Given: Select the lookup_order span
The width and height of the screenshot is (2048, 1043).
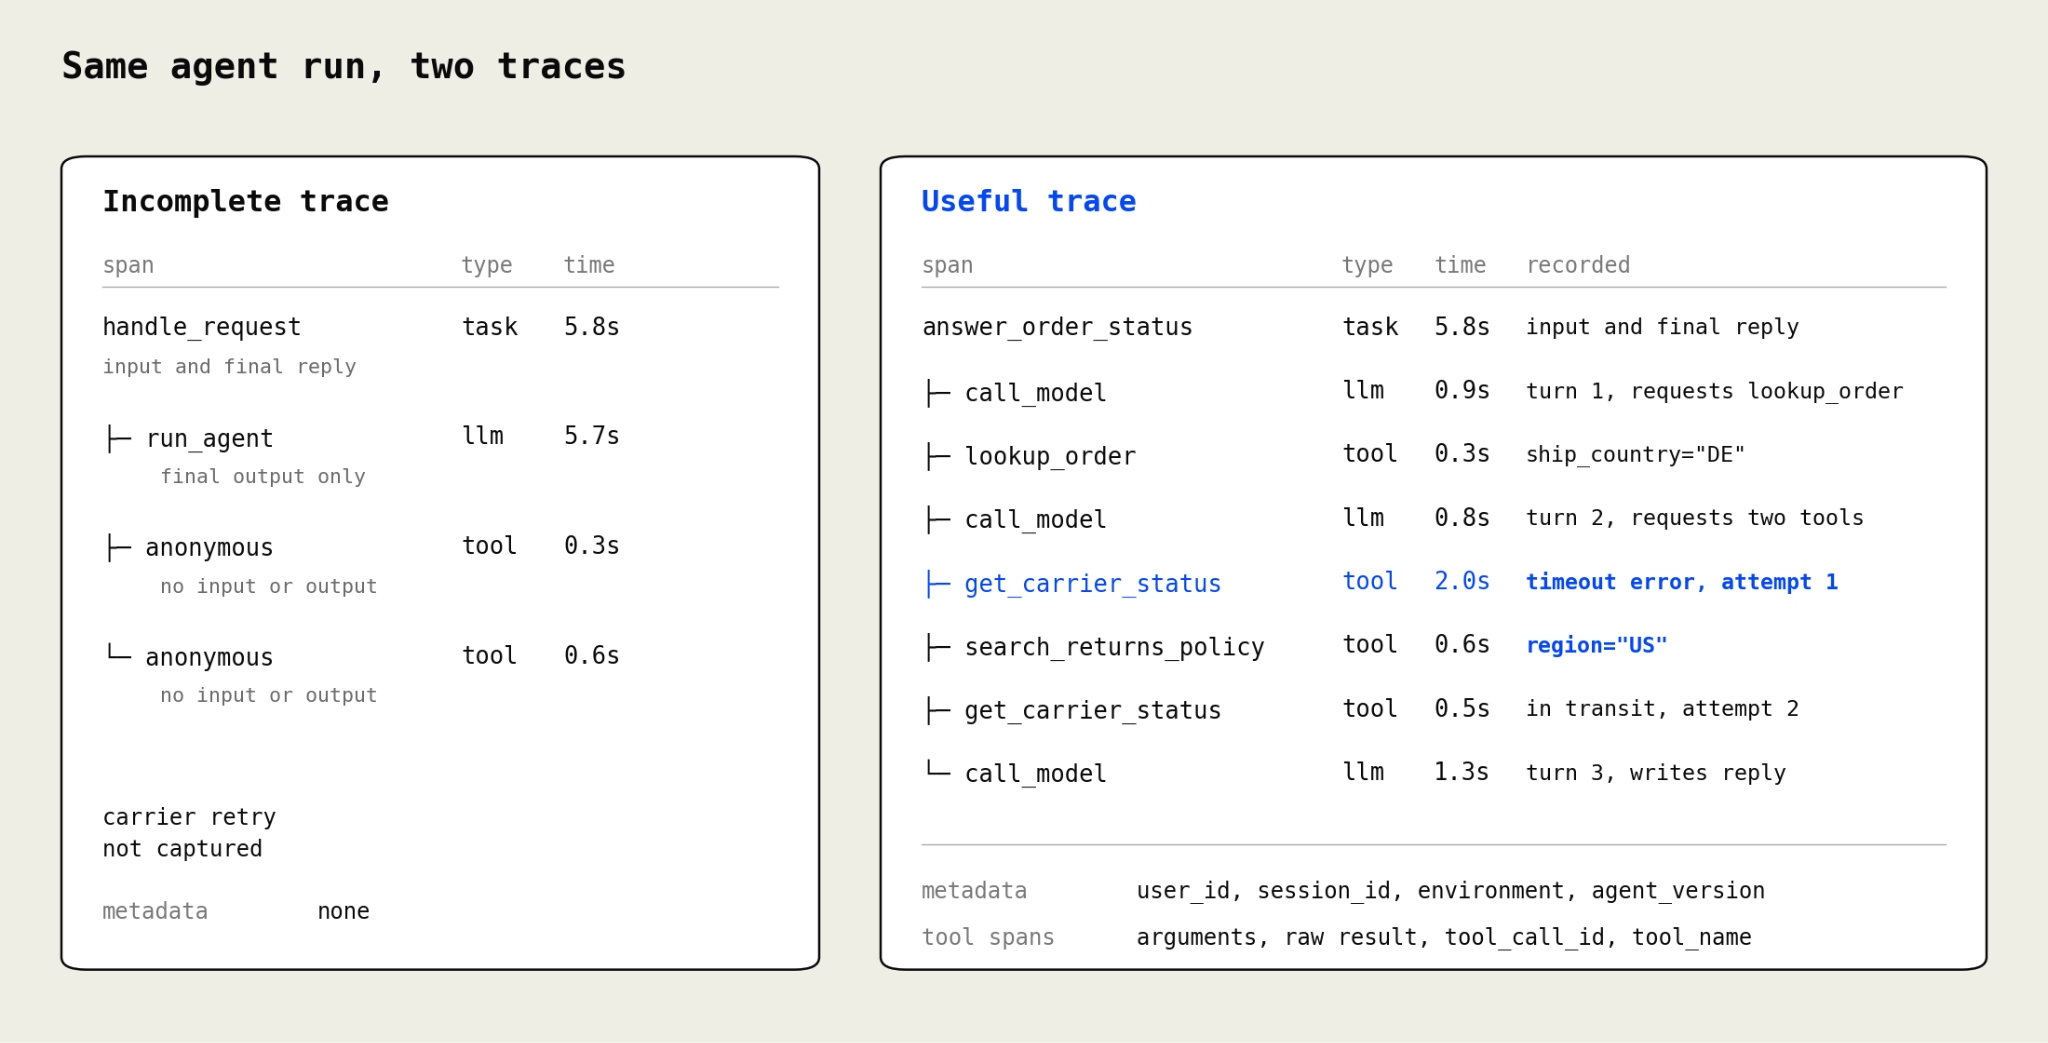Looking at the screenshot, I should click(x=1050, y=456).
